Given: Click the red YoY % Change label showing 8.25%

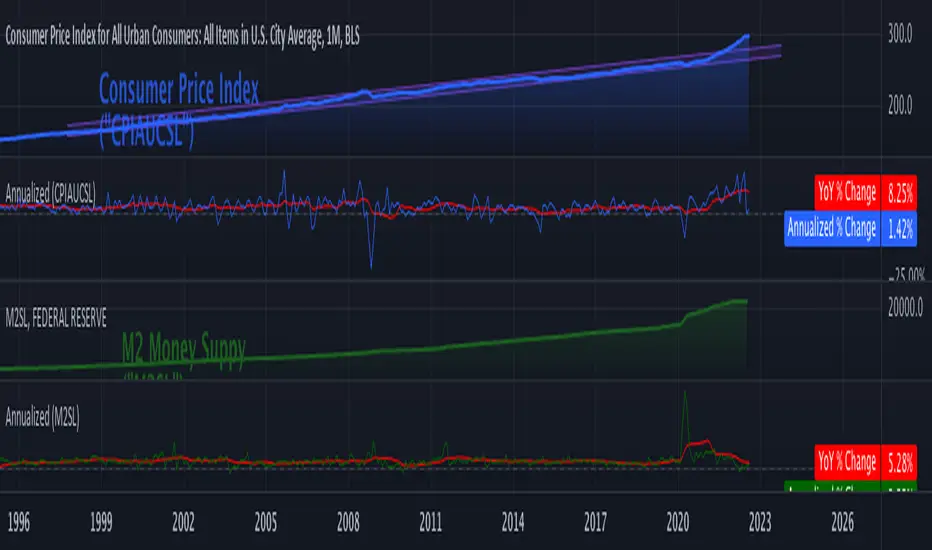Looking at the screenshot, I should [x=845, y=192].
